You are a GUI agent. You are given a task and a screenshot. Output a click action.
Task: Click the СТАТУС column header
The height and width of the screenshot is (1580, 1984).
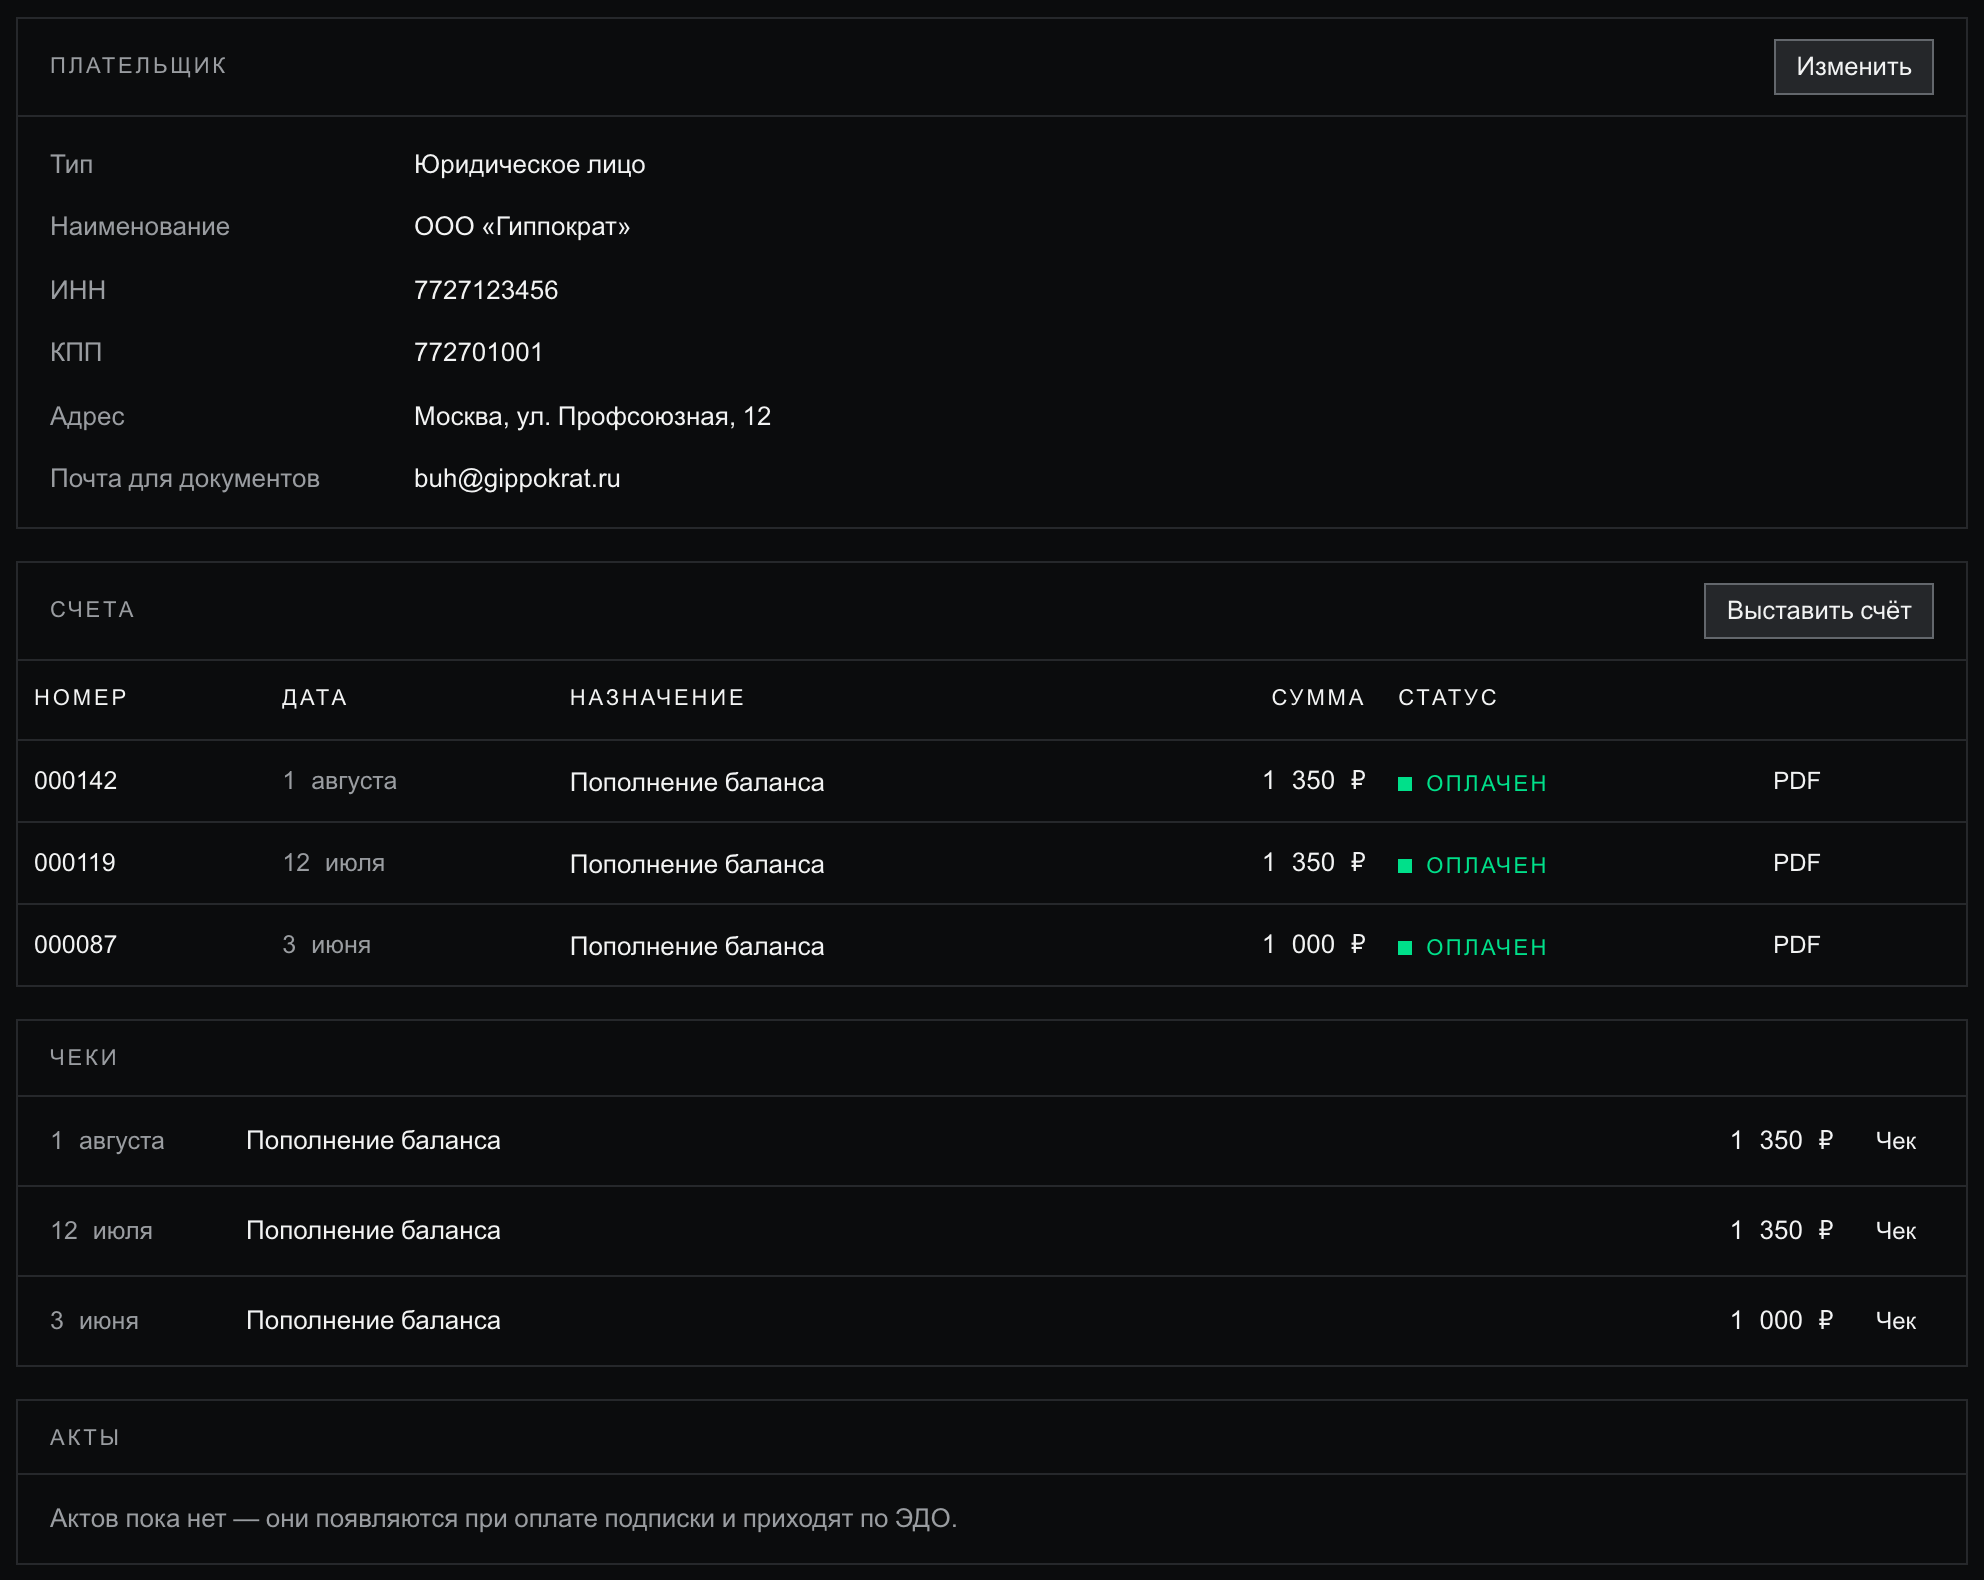coord(1448,698)
